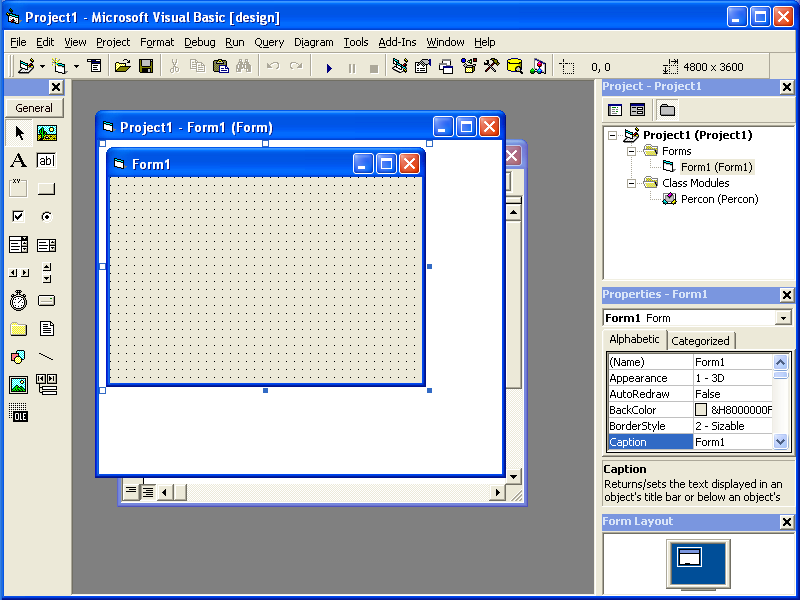Click the Caption value field Form1
The height and width of the screenshot is (600, 800).
point(733,442)
